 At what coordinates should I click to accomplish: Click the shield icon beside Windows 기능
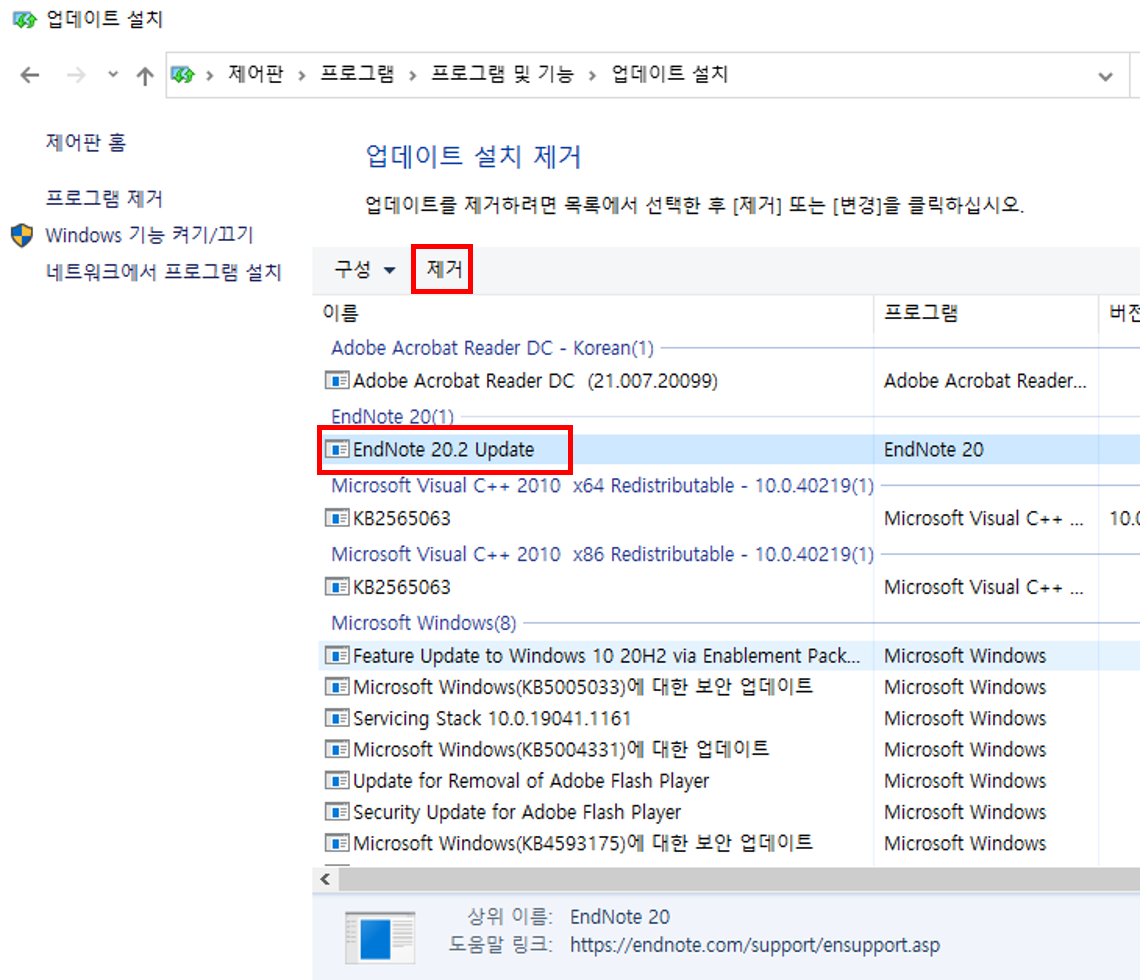pyautogui.click(x=22, y=235)
